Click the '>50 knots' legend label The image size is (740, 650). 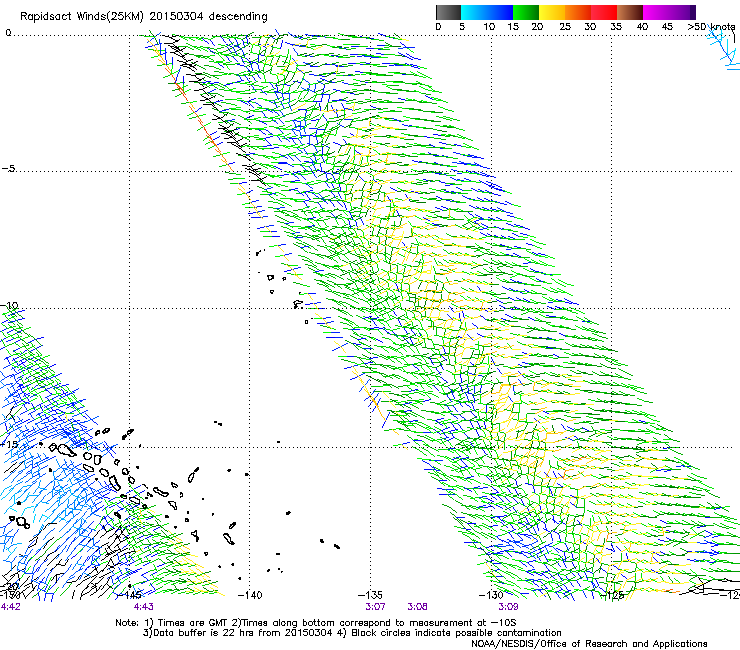[711, 27]
